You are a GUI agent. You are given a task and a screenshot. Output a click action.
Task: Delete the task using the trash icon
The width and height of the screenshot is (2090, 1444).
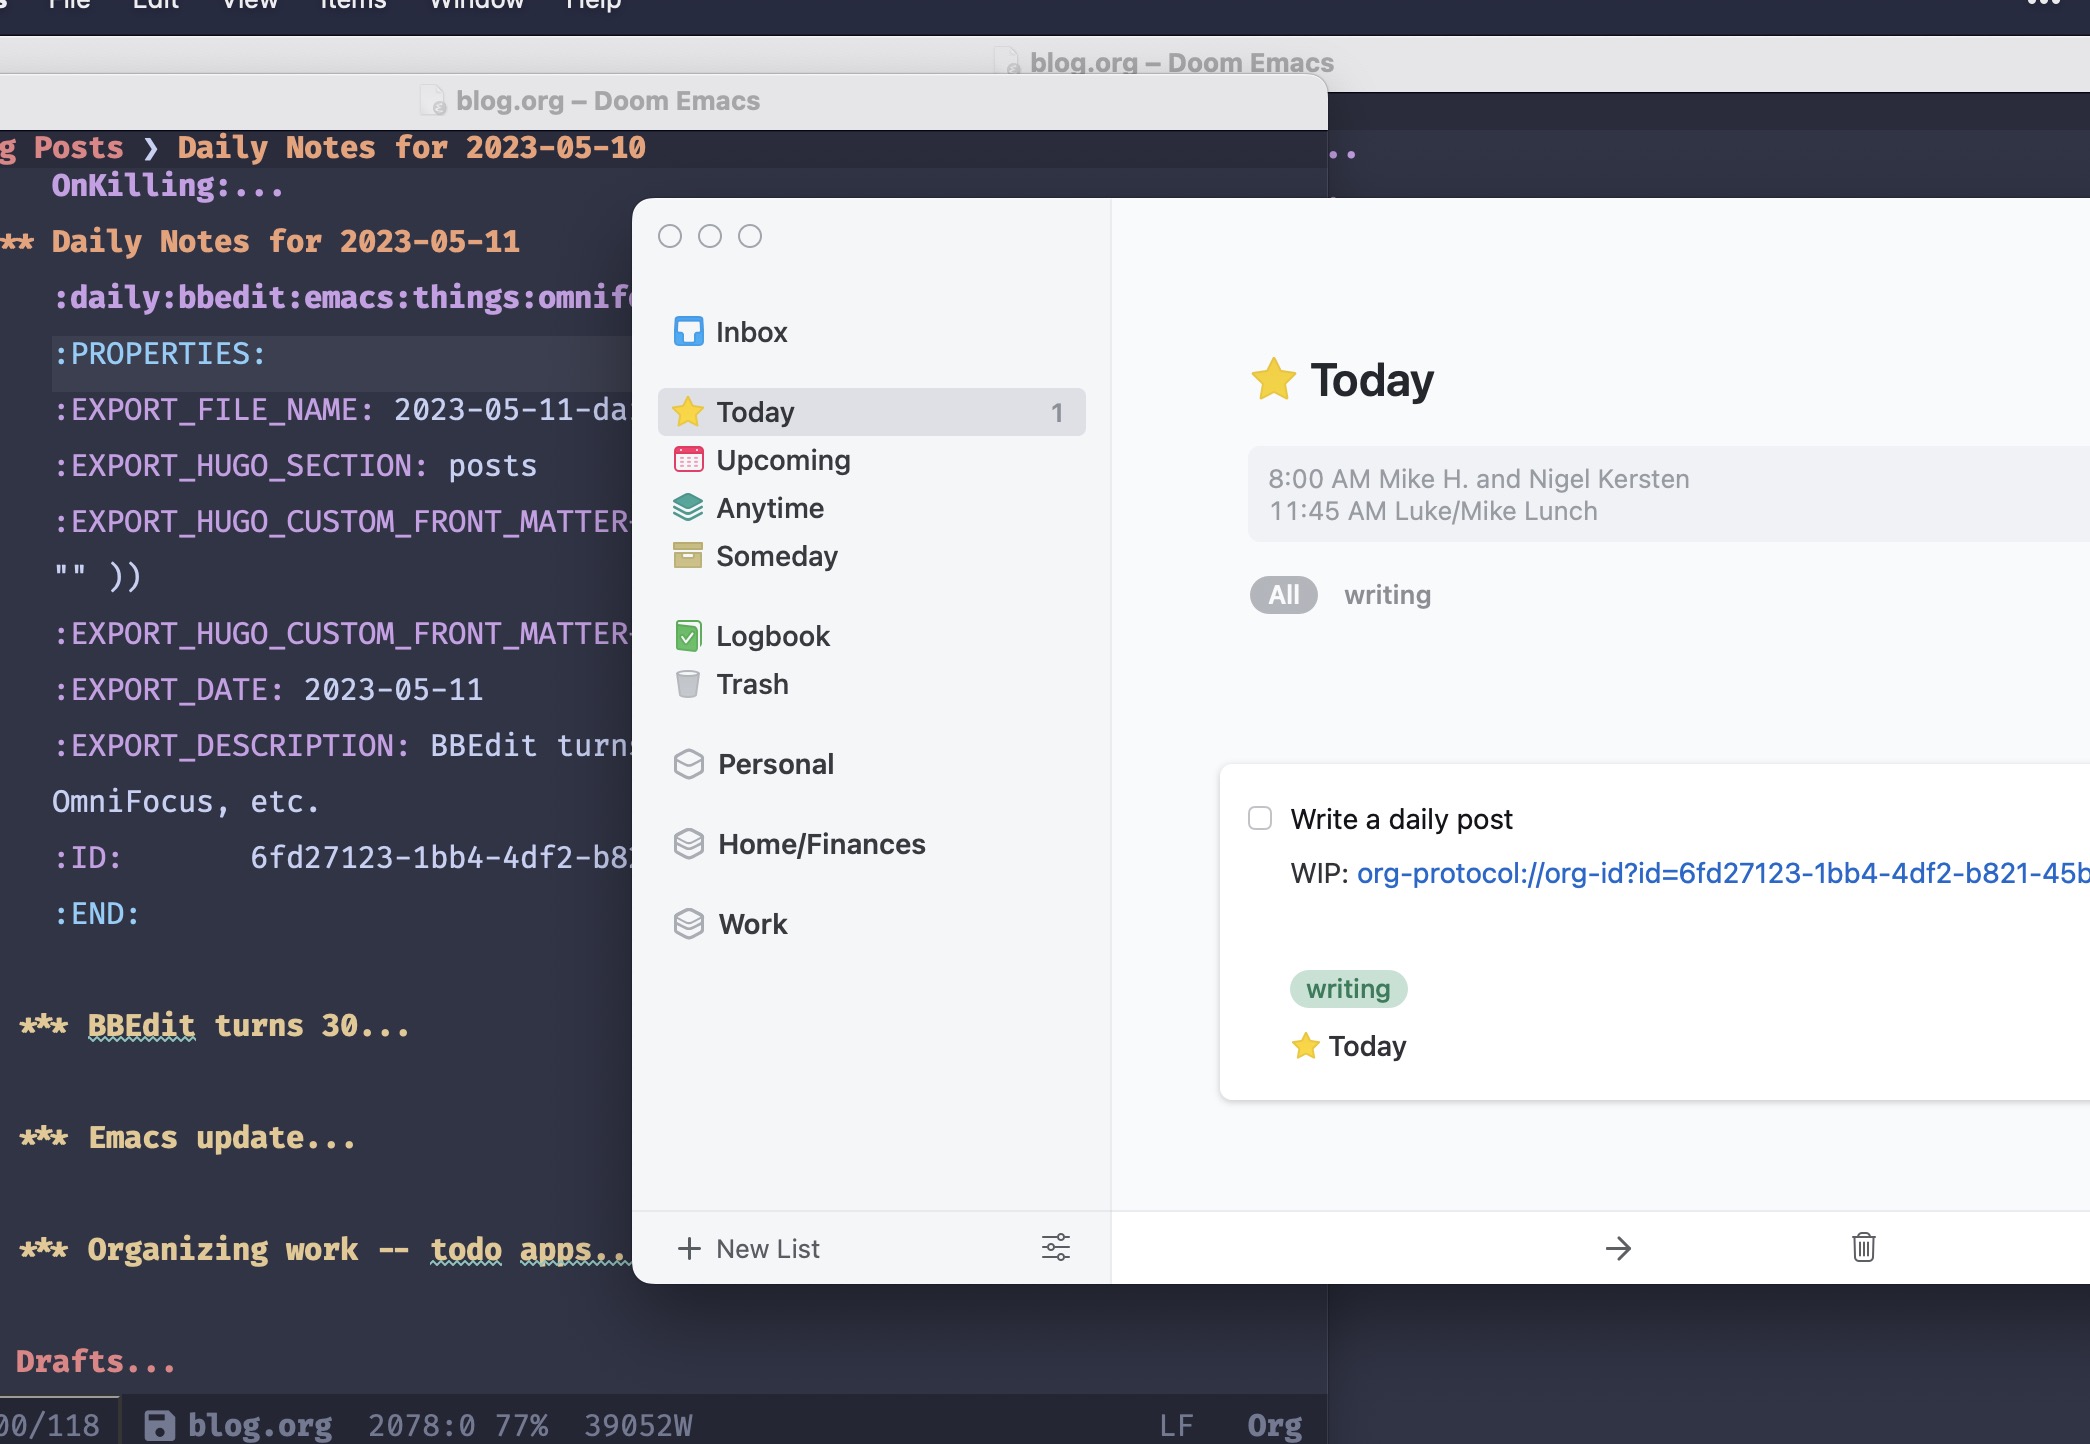tap(1862, 1248)
